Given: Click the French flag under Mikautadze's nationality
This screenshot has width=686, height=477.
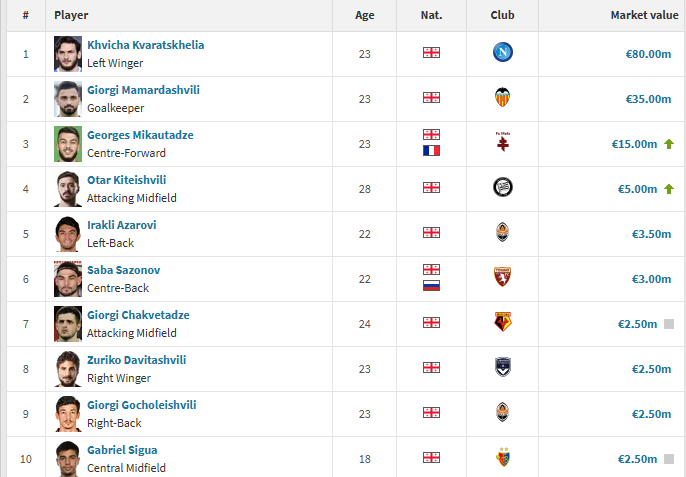Looking at the screenshot, I should (x=431, y=151).
